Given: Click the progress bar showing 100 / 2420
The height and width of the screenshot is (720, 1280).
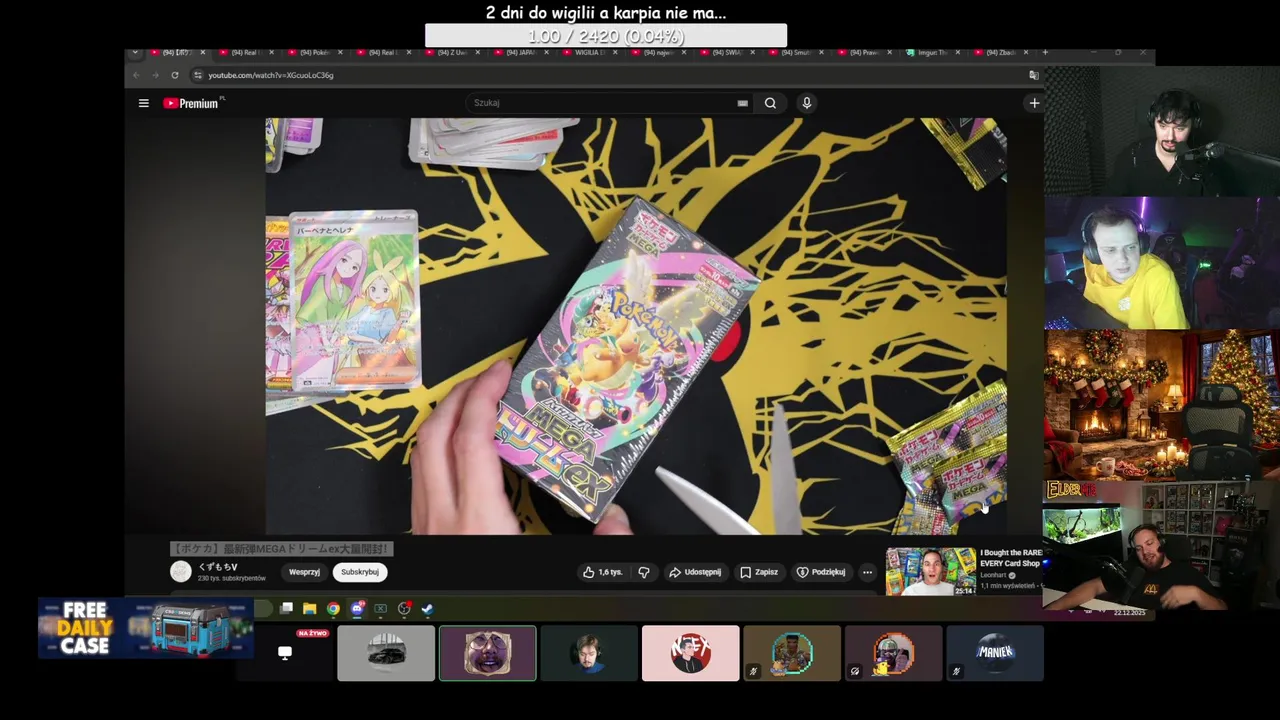Looking at the screenshot, I should 606,36.
